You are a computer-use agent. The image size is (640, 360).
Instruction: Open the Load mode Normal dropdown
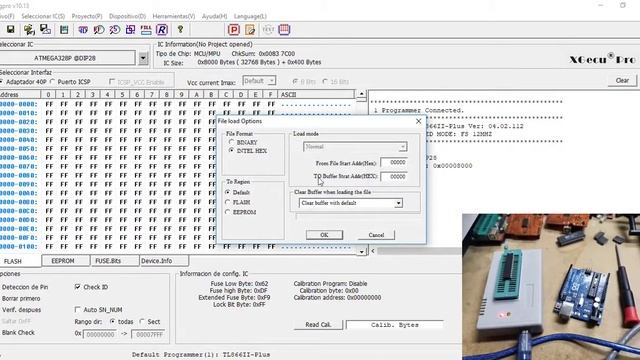[402, 147]
